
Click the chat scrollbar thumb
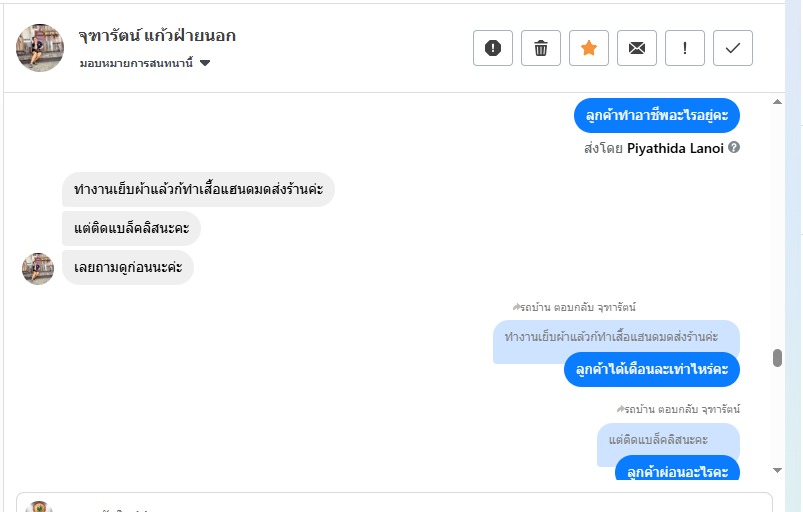tap(777, 358)
